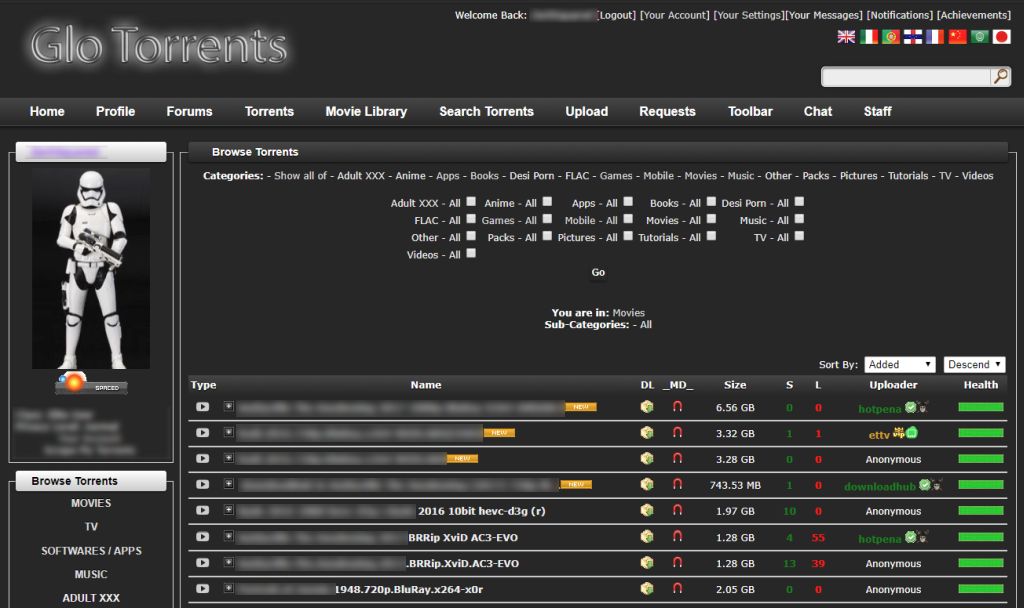Screen dimensions: 1024x608
Task: Click the Logout link at the top
Action: click(616, 15)
